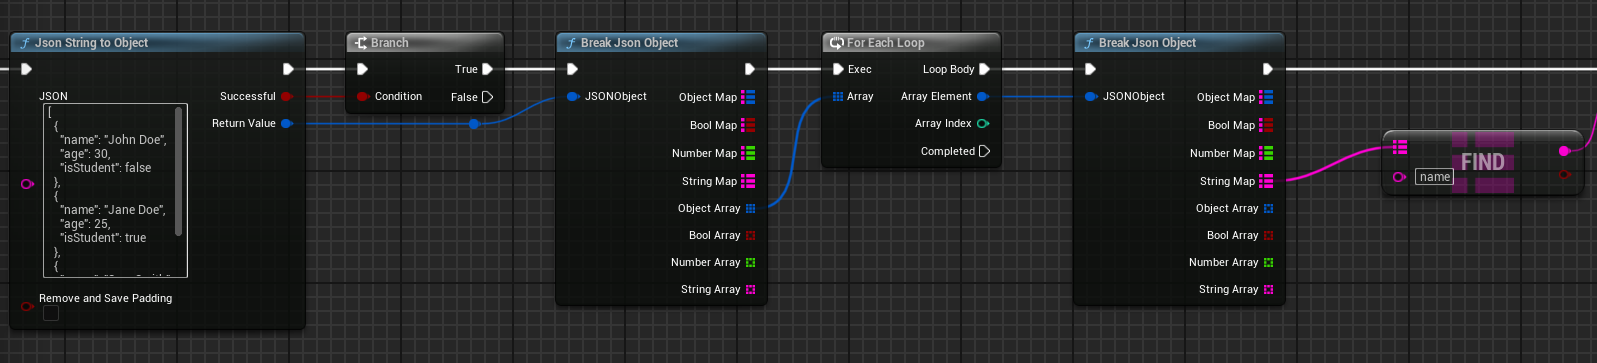Click the Completed execution output pin
Image resolution: width=1597 pixels, height=363 pixels.
[x=984, y=151]
